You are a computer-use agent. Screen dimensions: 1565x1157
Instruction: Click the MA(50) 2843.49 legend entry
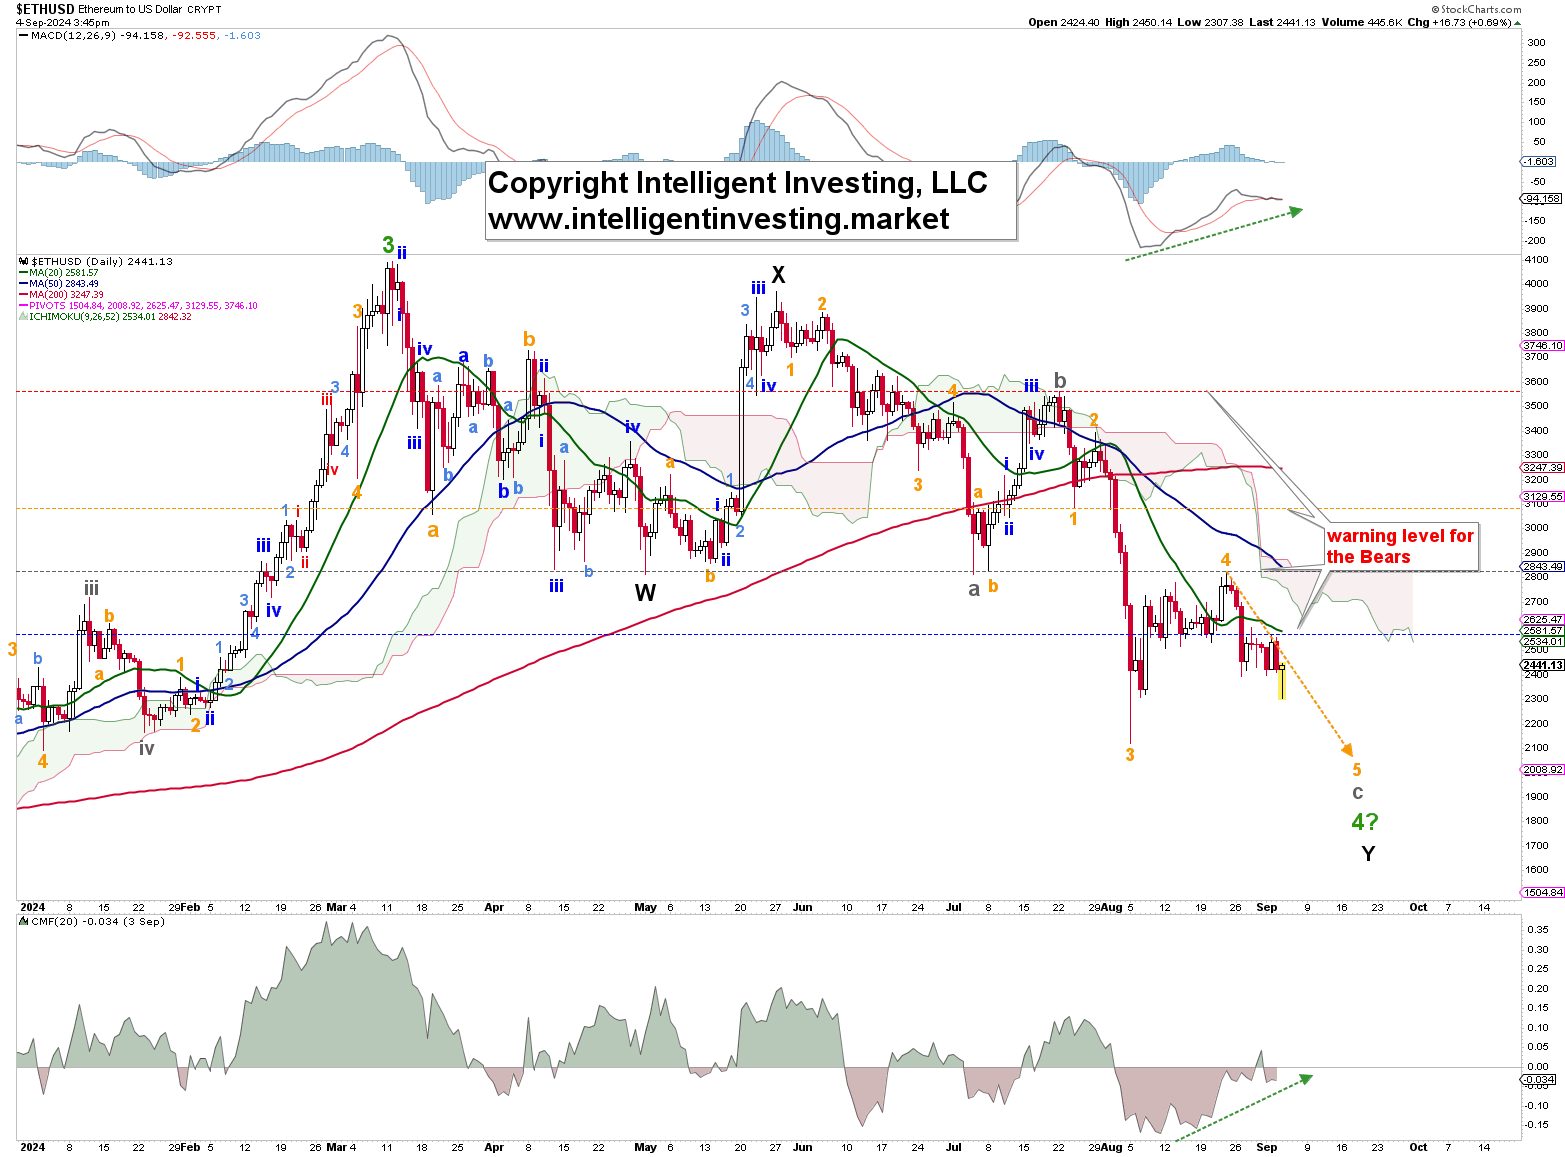[64, 284]
